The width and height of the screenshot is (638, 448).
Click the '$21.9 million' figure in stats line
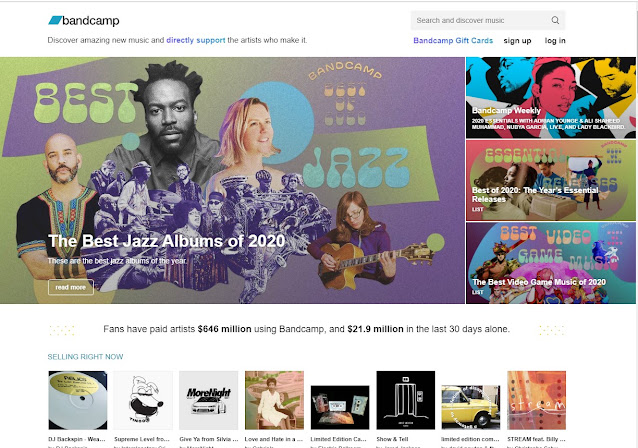pyautogui.click(x=375, y=329)
